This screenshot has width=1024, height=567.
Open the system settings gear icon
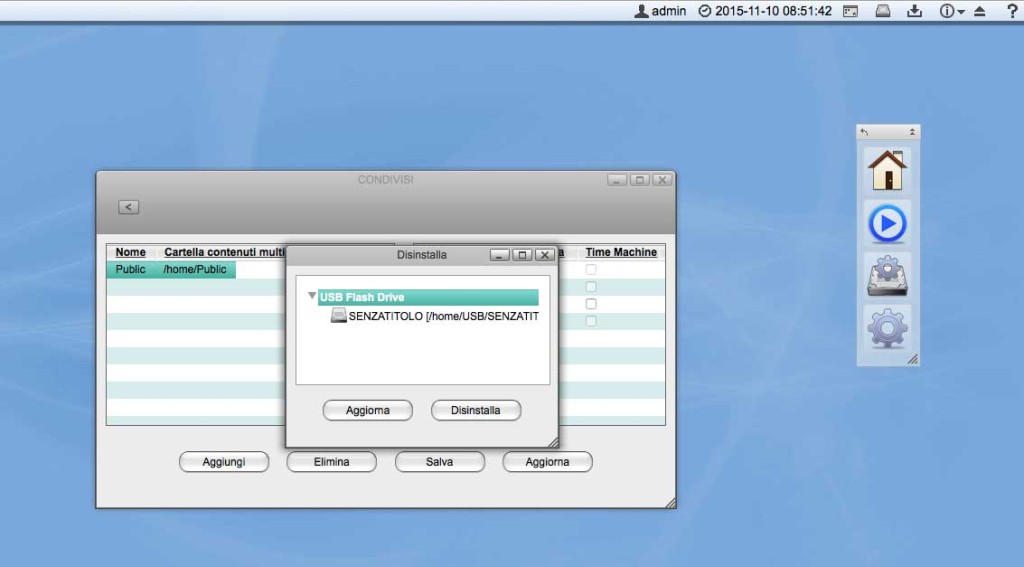pos(887,328)
